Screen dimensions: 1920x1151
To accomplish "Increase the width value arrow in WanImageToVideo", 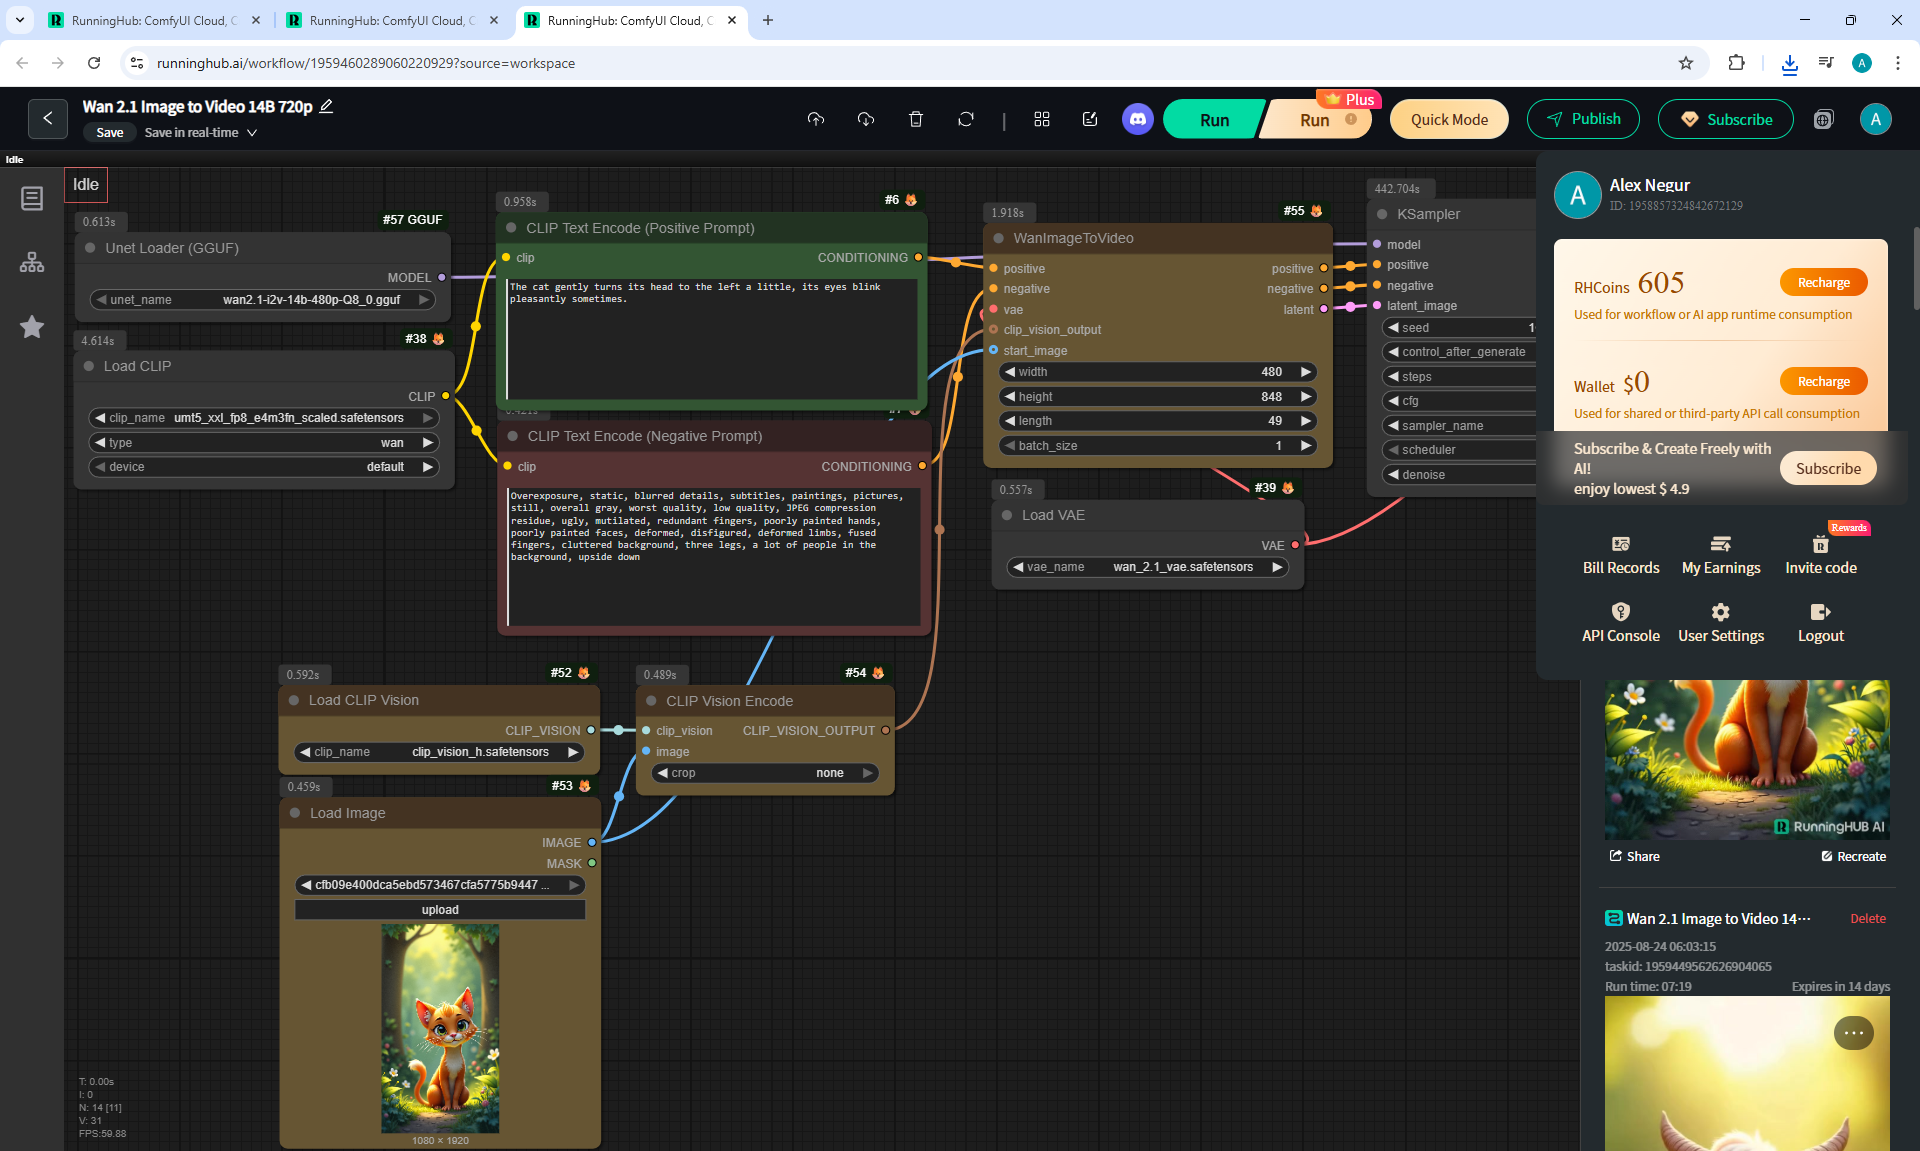I will 1305,372.
